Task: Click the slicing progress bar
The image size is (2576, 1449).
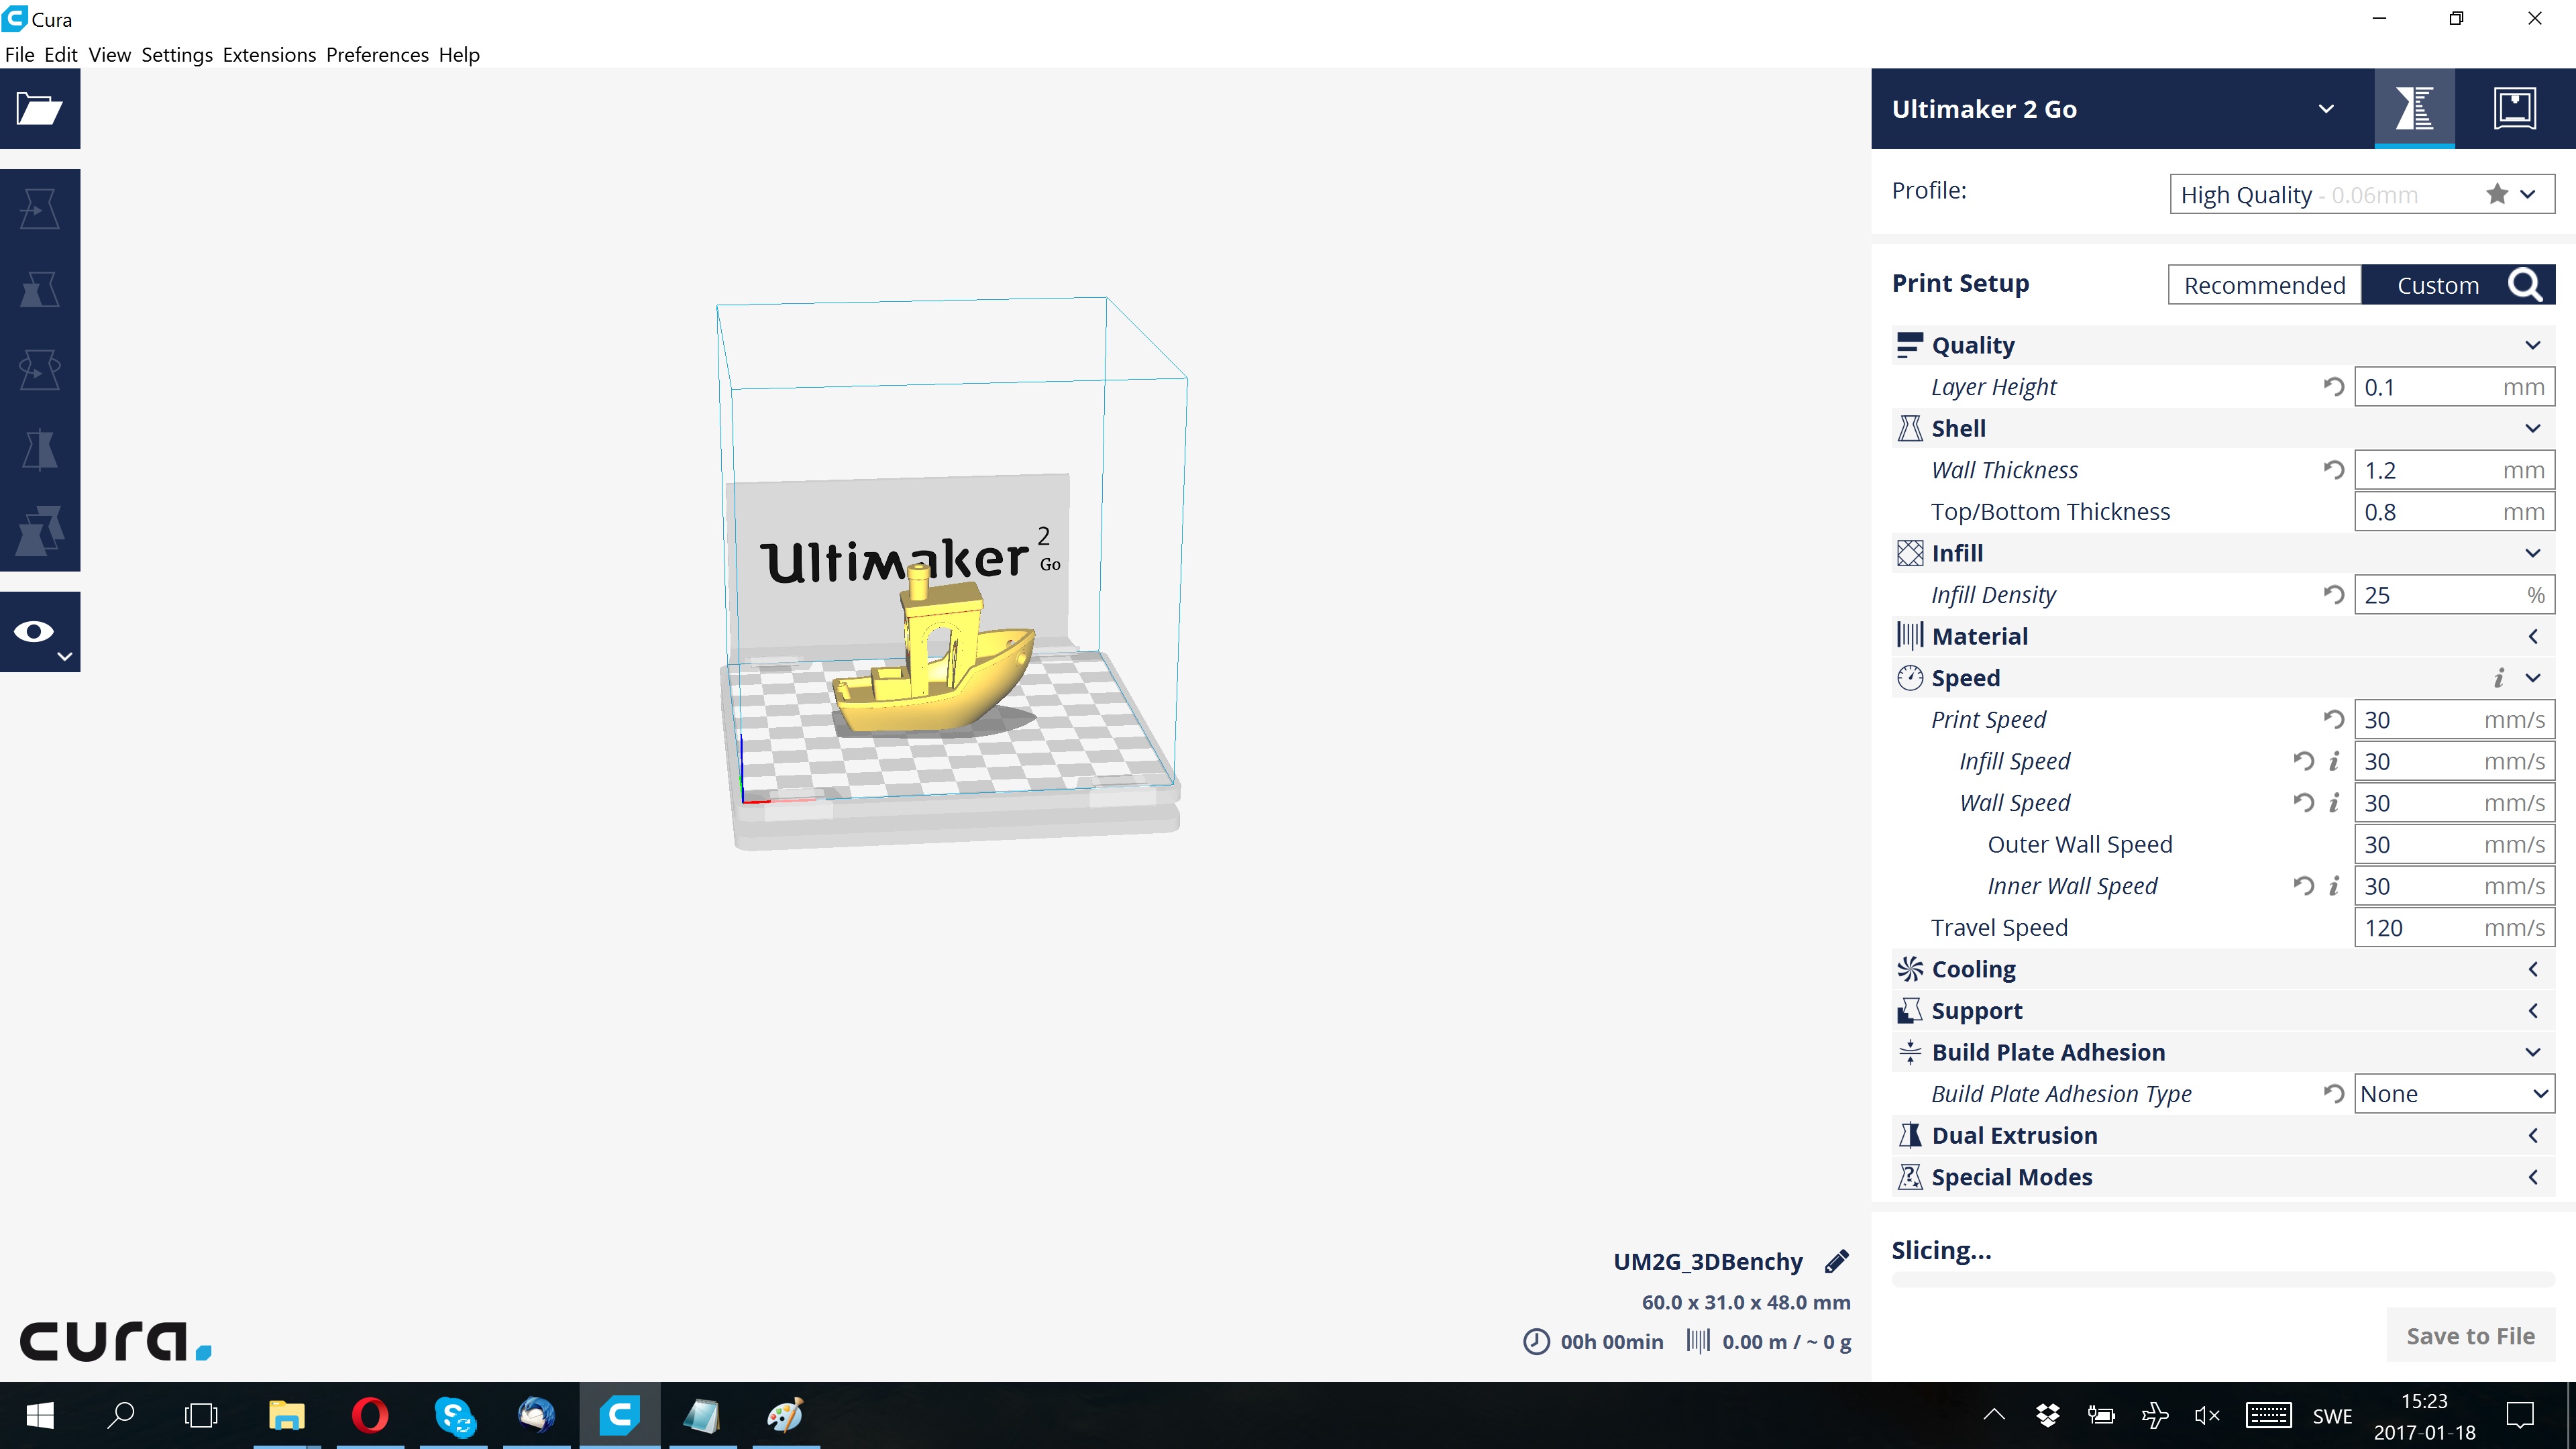Action: (2222, 1280)
